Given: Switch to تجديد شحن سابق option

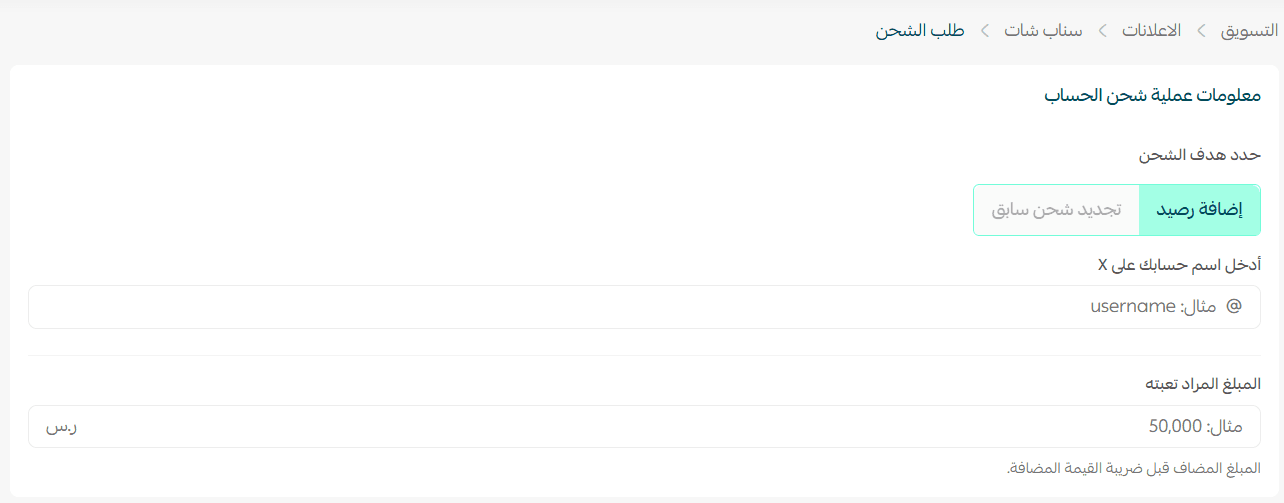Looking at the screenshot, I should (1056, 210).
